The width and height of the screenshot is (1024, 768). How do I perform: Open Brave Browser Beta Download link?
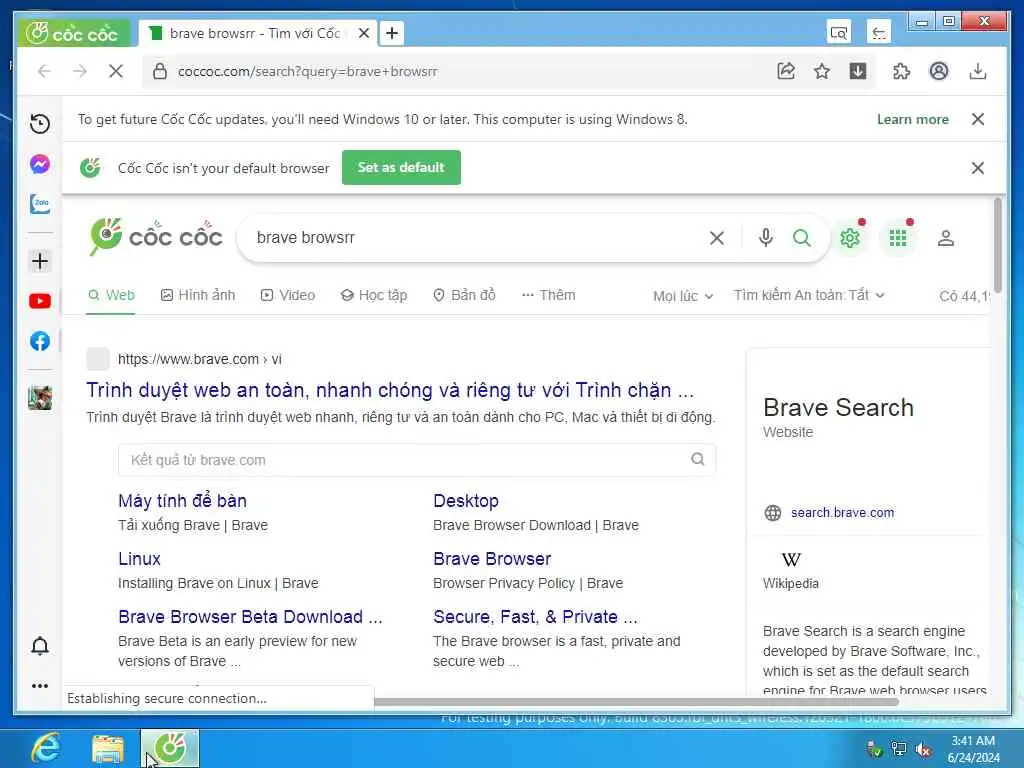tap(250, 617)
